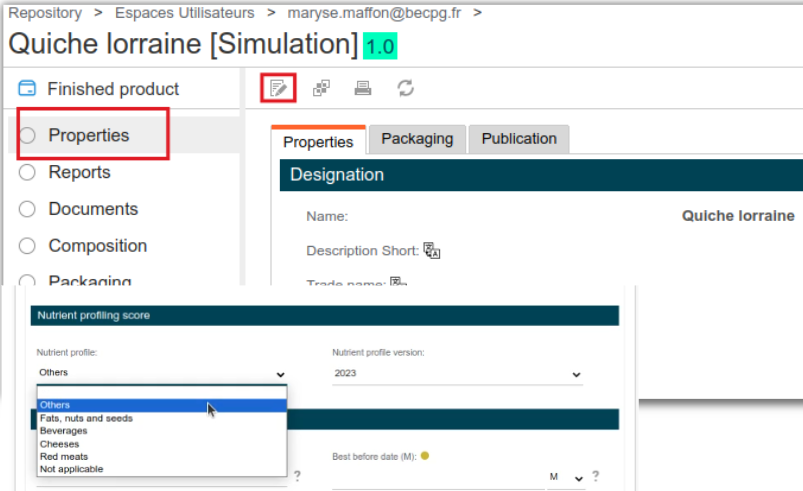Select the Composition radio in sidebar
Viewport: 803px width, 491px height.
pos(27,246)
